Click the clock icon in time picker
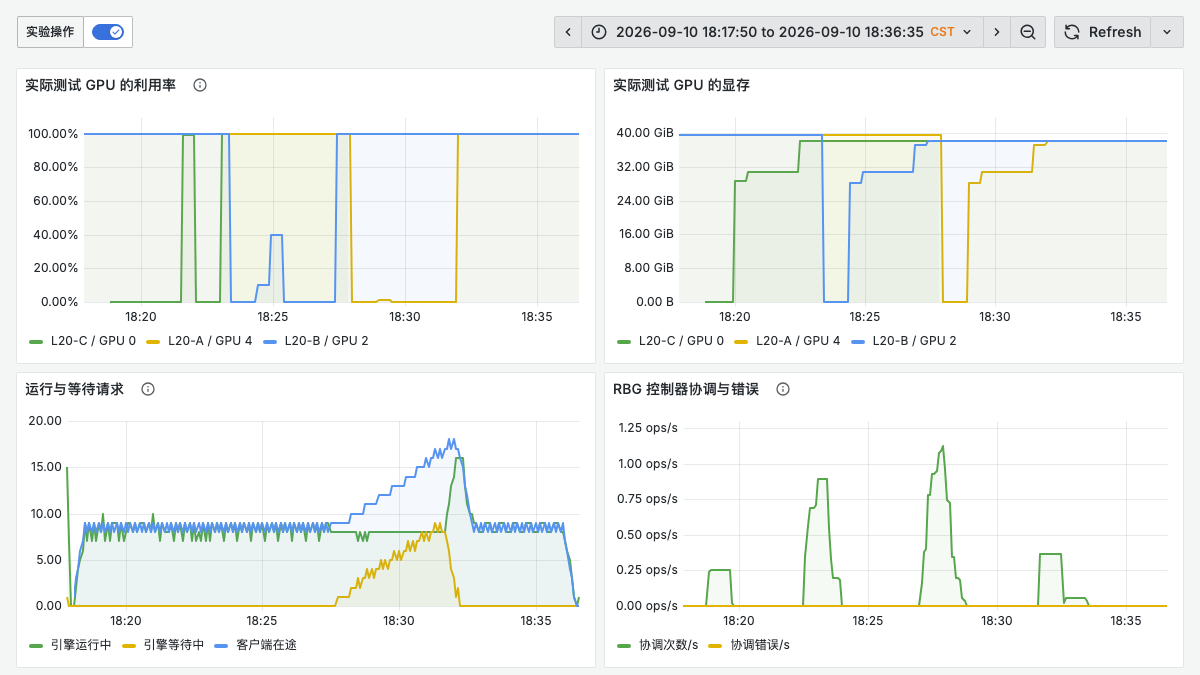The width and height of the screenshot is (1200, 675). pos(599,32)
